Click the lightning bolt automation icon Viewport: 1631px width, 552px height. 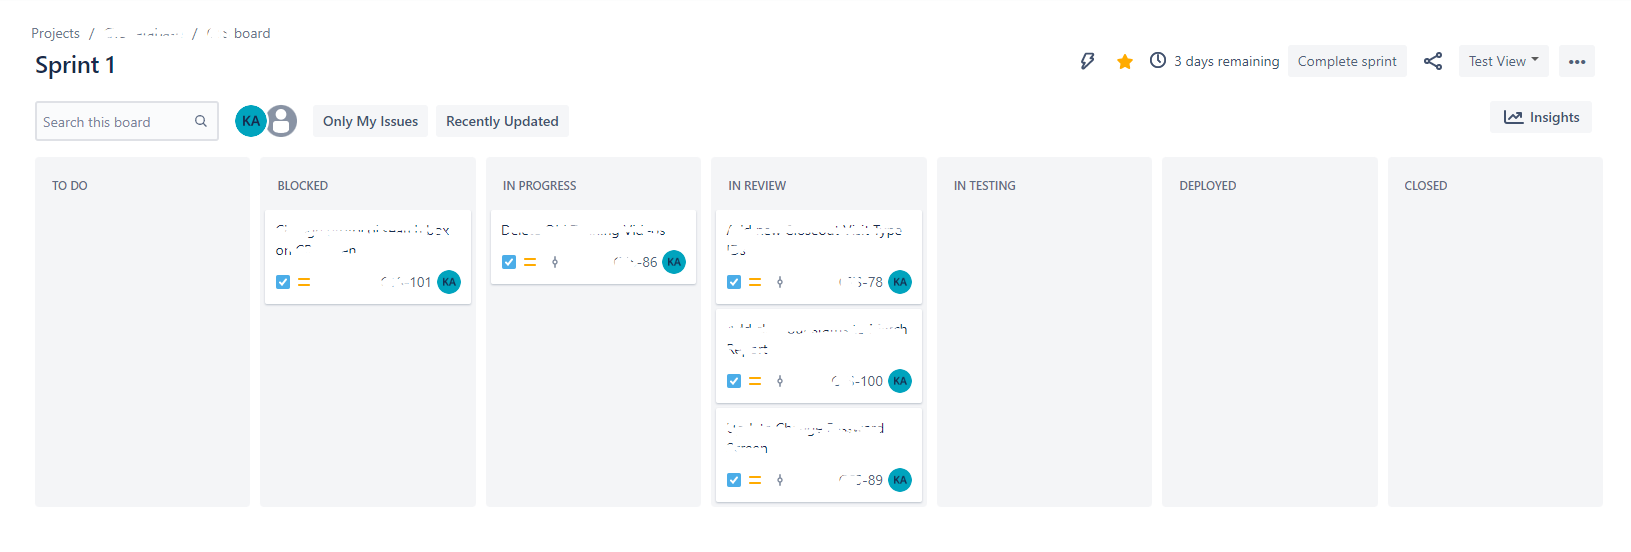click(1087, 61)
